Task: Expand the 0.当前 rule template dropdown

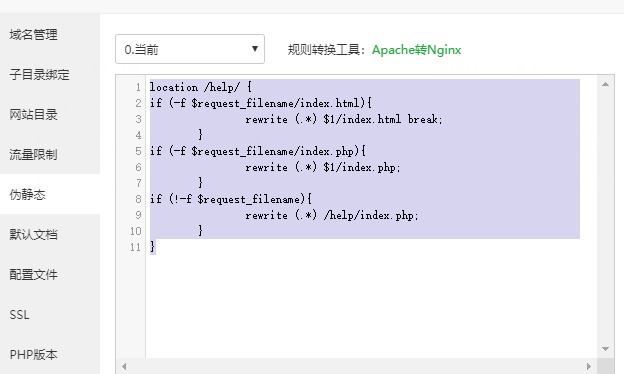Action: 190,49
